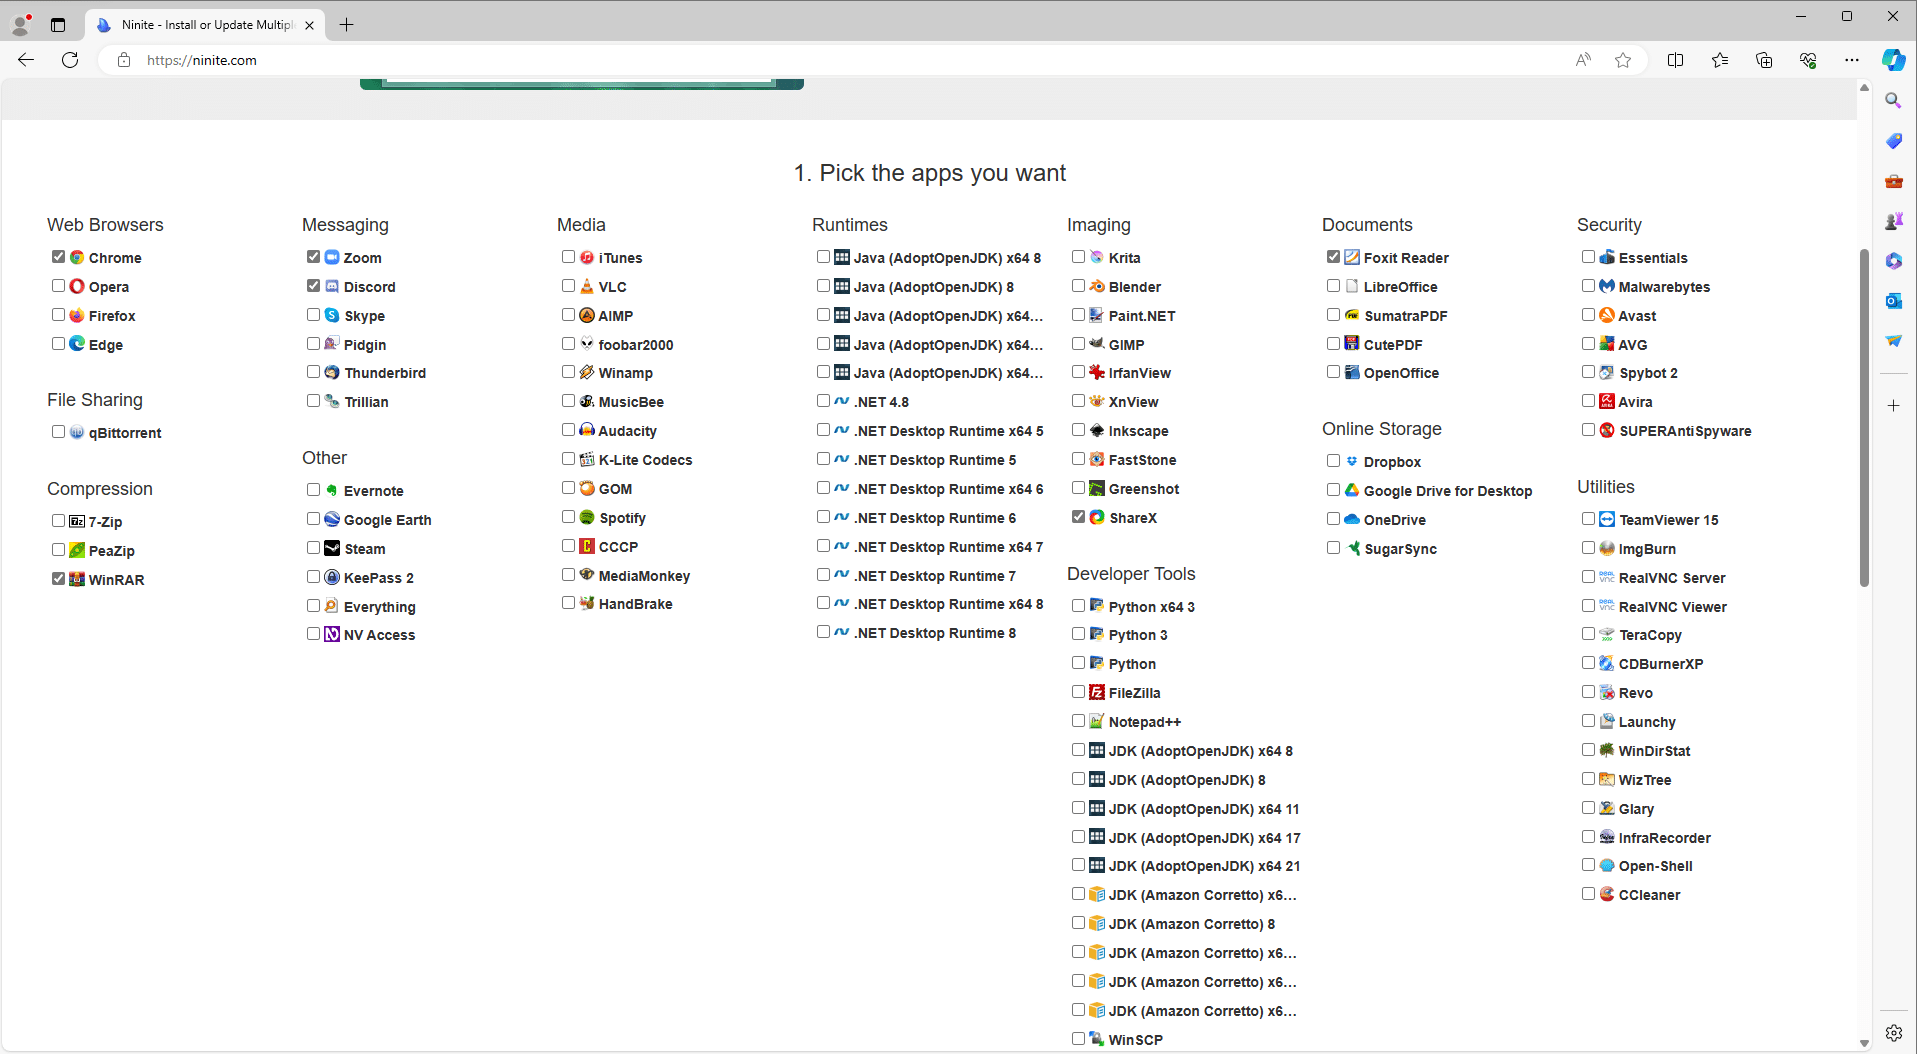Screen dimensions: 1917x1054
Task: Open Copilot from the Edge toolbar
Action: tap(1893, 60)
